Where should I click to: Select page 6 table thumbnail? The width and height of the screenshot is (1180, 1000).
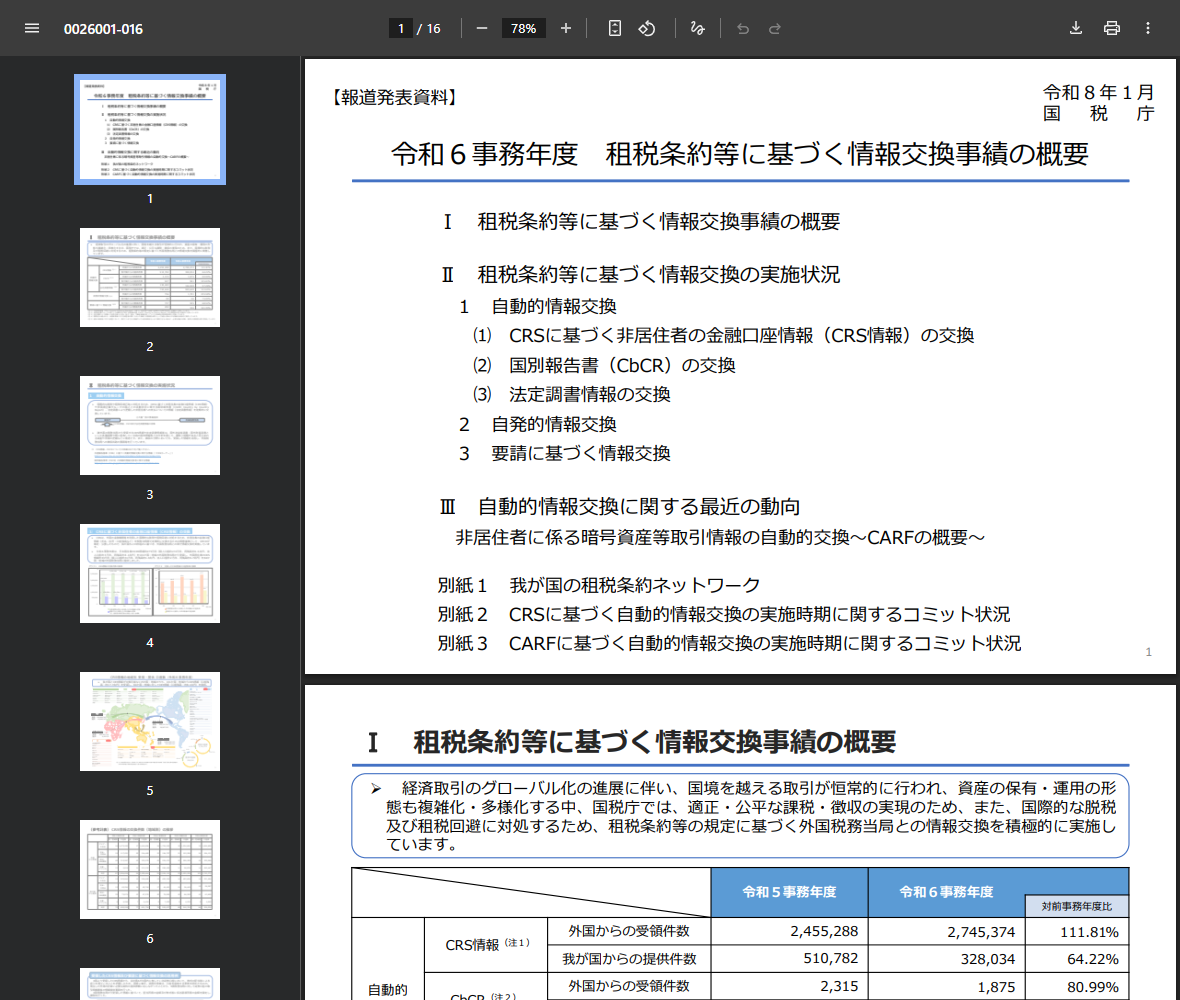pos(150,869)
